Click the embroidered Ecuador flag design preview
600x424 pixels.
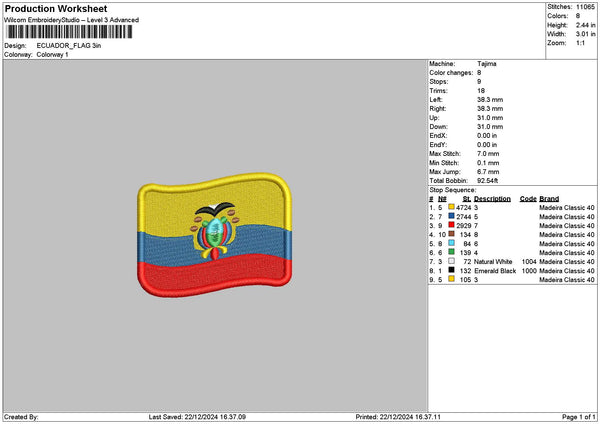(x=214, y=235)
